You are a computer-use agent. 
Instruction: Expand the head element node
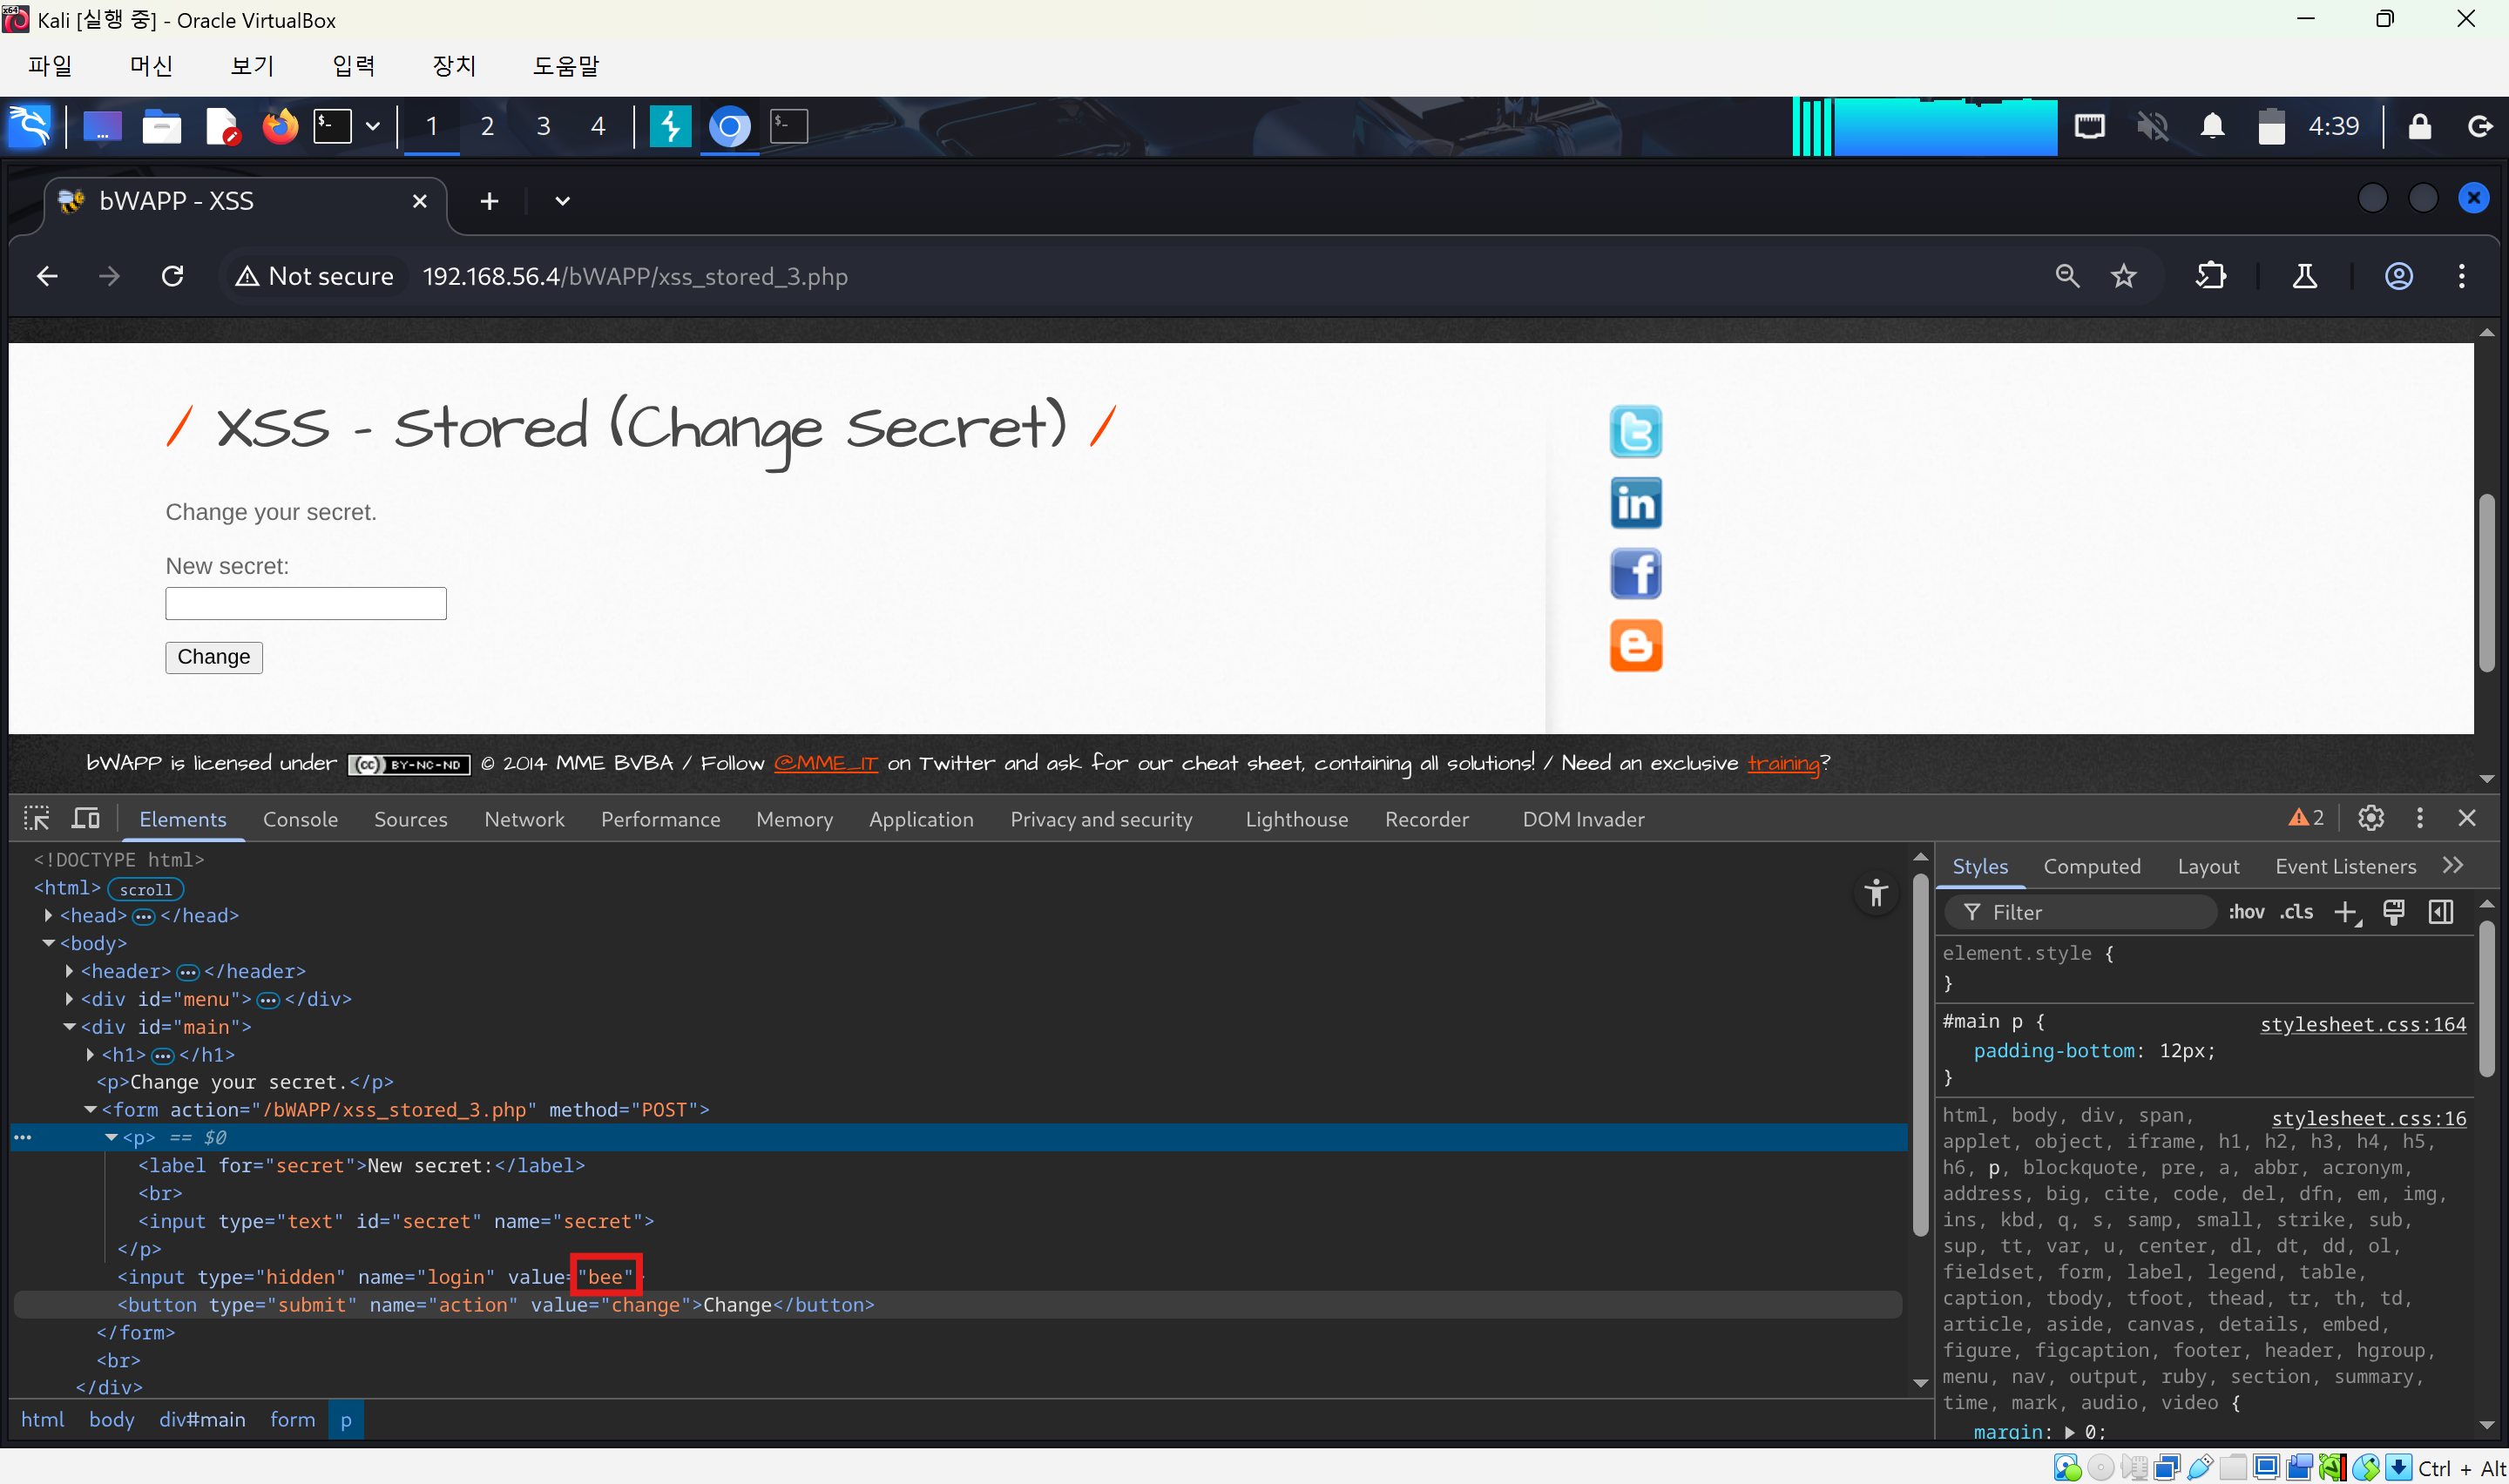click(48, 915)
